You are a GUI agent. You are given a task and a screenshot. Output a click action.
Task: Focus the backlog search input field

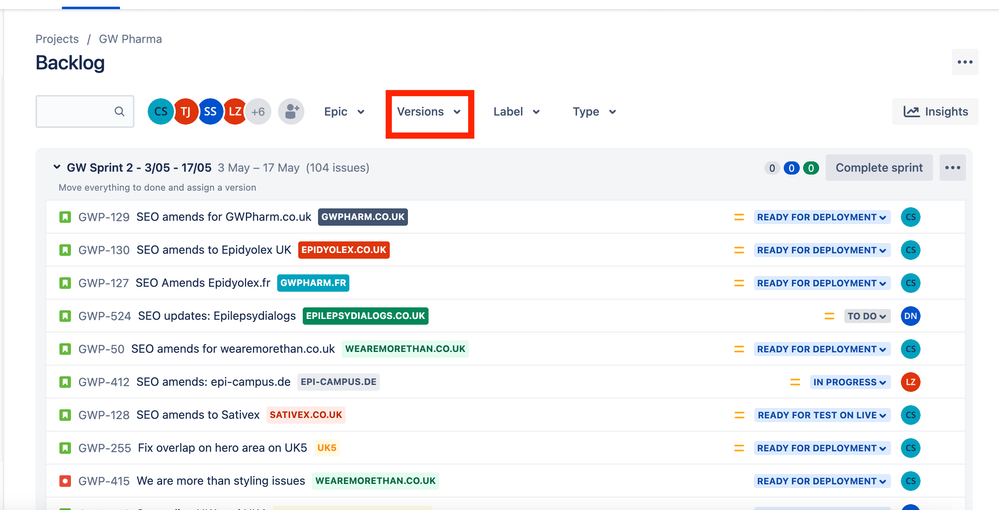85,112
